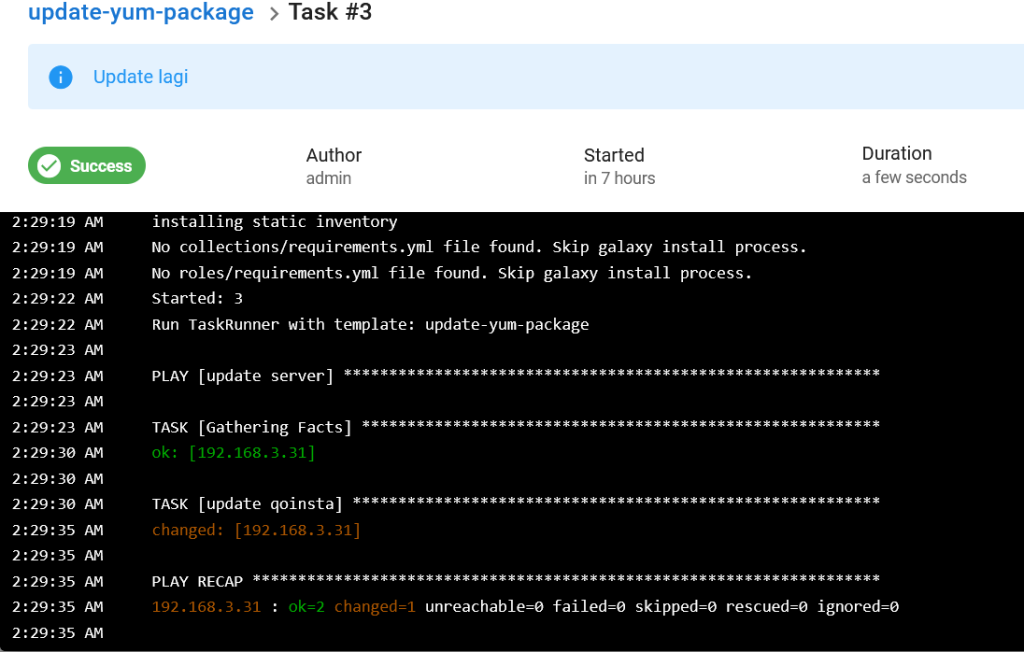Click recap host '192.168.3.31' in orange
The image size is (1024, 652).
pos(206,607)
